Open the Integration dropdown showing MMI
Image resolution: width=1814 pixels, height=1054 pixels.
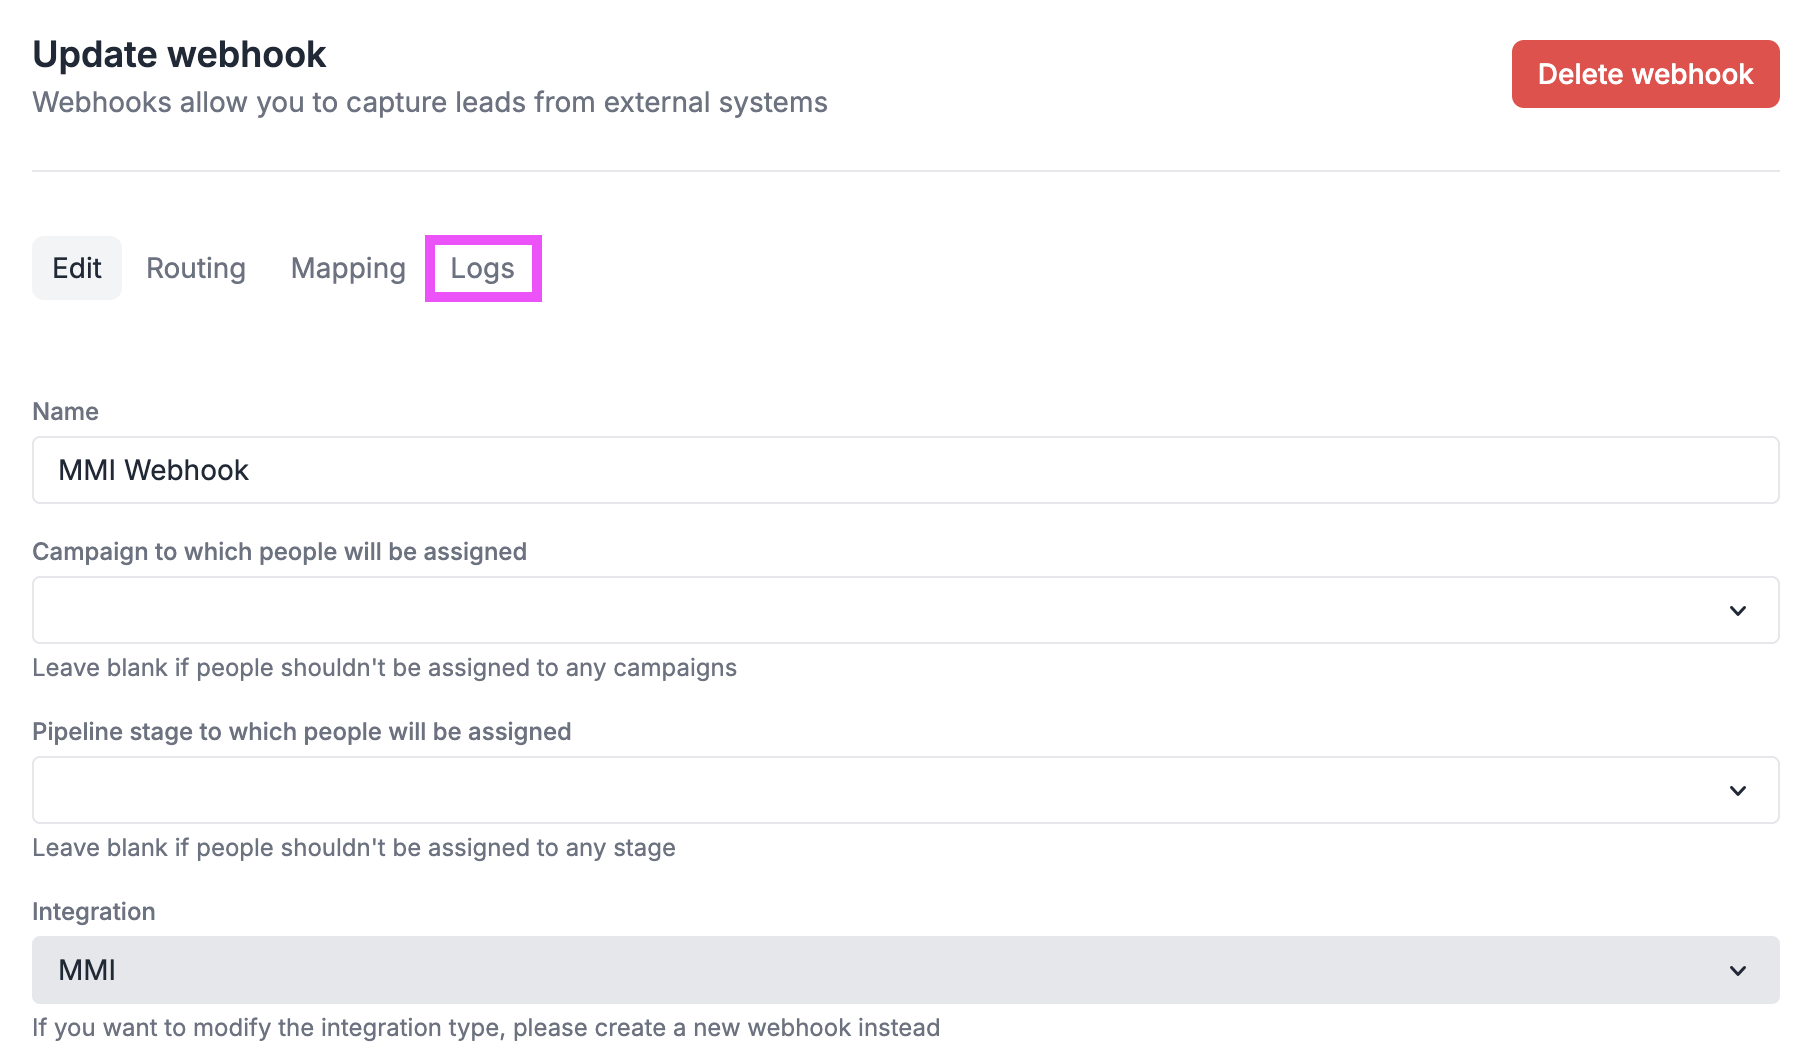tap(900, 970)
